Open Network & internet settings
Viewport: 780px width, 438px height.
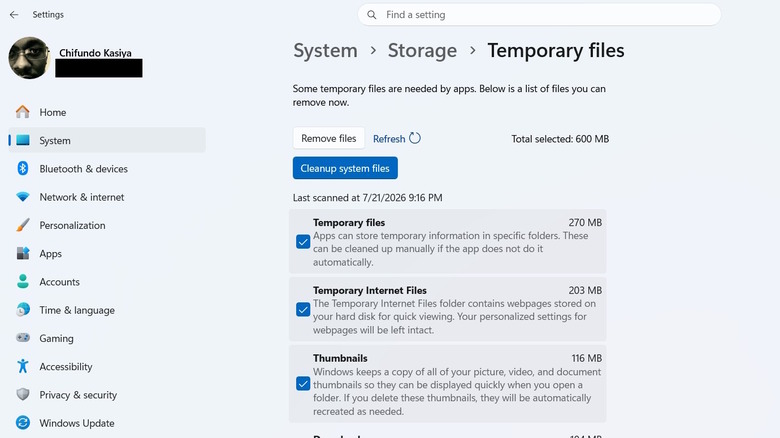[107, 197]
